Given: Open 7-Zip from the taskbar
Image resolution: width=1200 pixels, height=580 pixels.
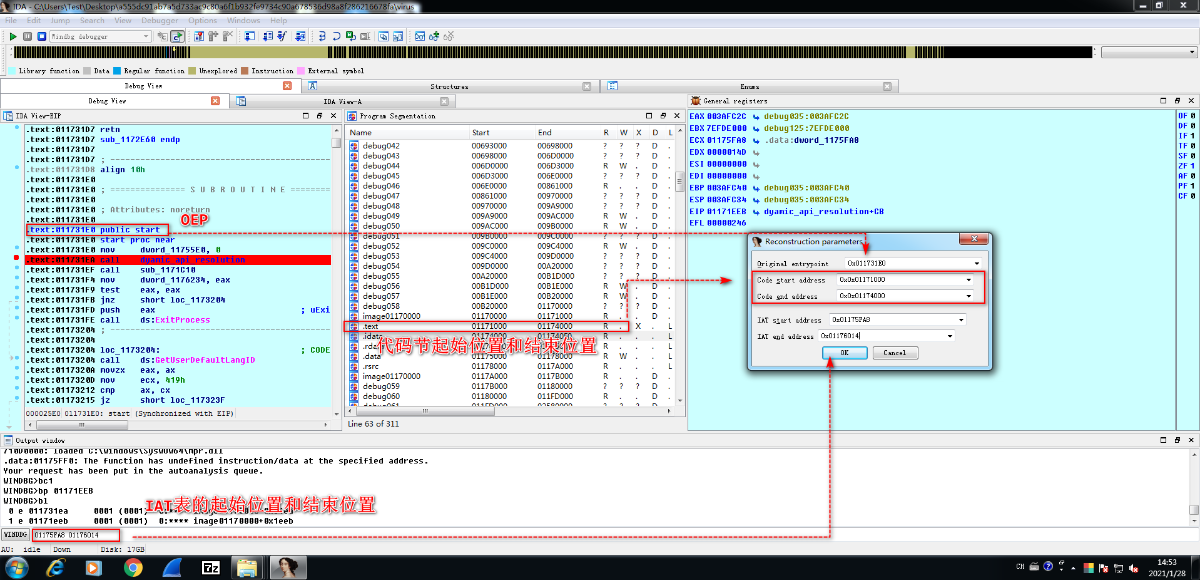Looking at the screenshot, I should [211, 567].
